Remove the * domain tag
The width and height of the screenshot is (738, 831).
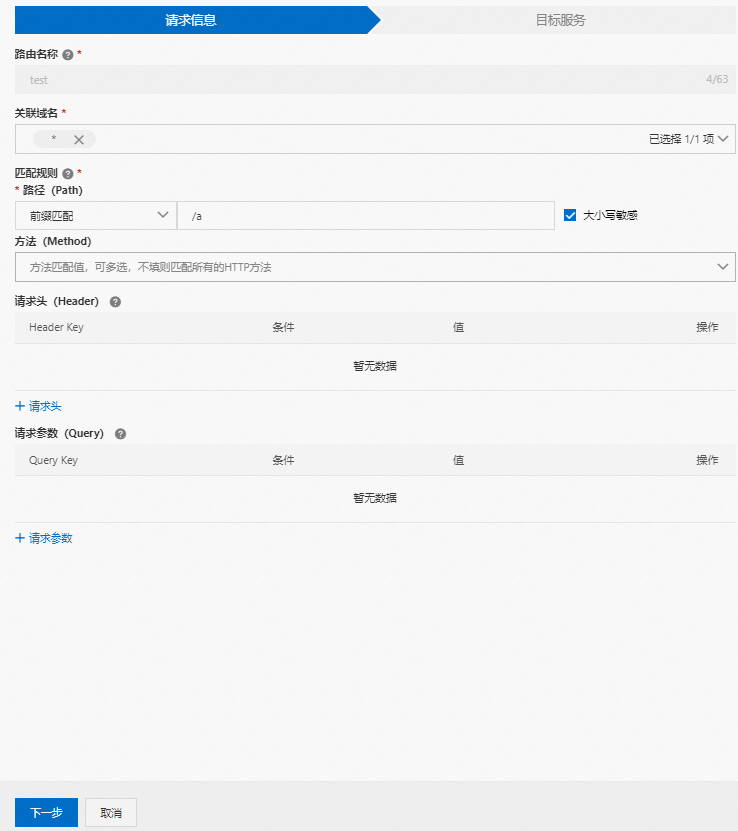click(79, 139)
